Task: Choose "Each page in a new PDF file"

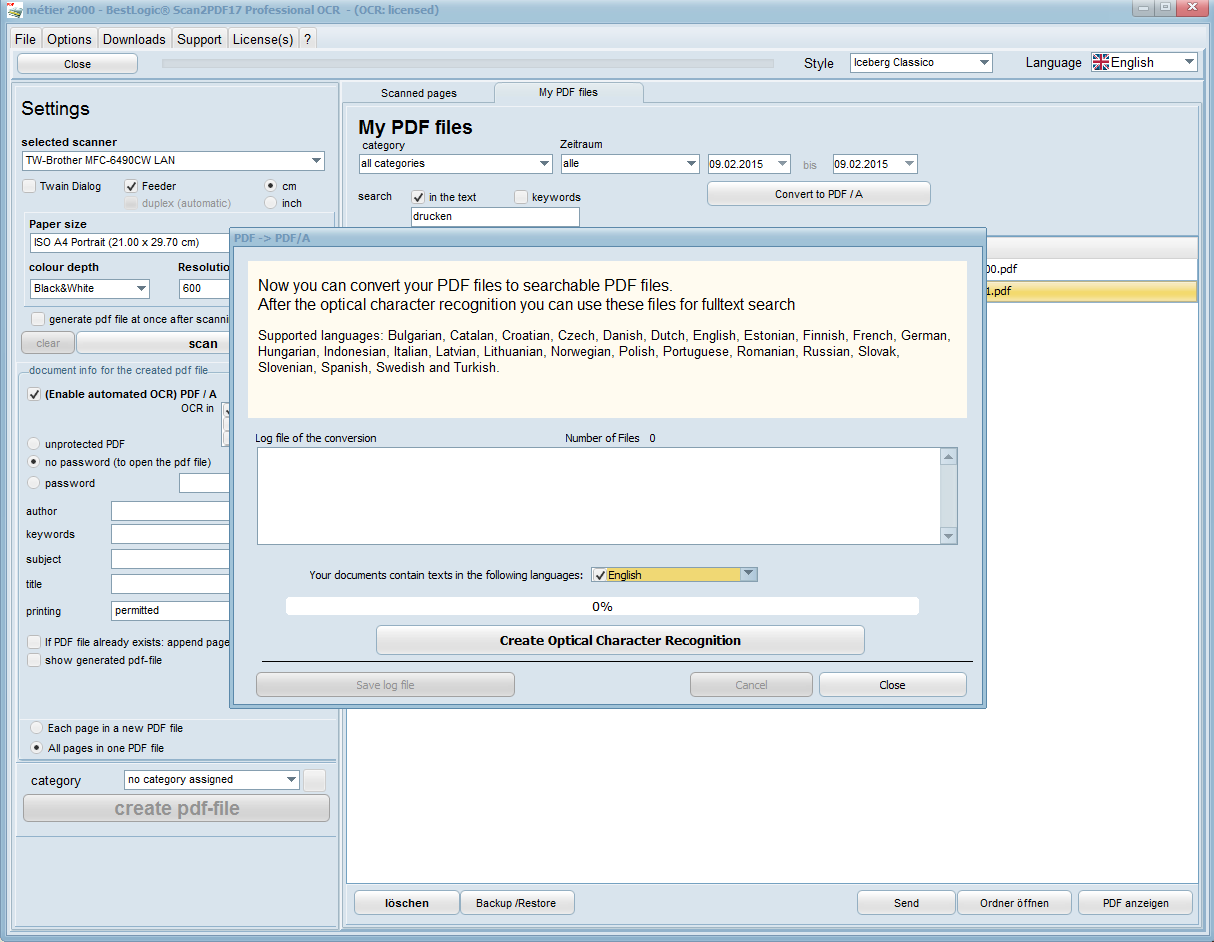Action: tap(37, 728)
